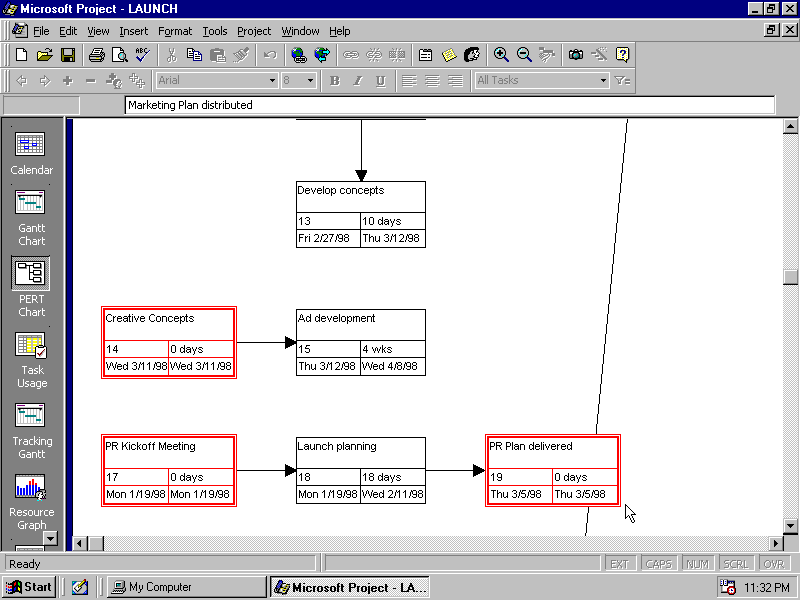The image size is (800, 600).
Task: Click the Copy icon
Action: (x=194, y=55)
